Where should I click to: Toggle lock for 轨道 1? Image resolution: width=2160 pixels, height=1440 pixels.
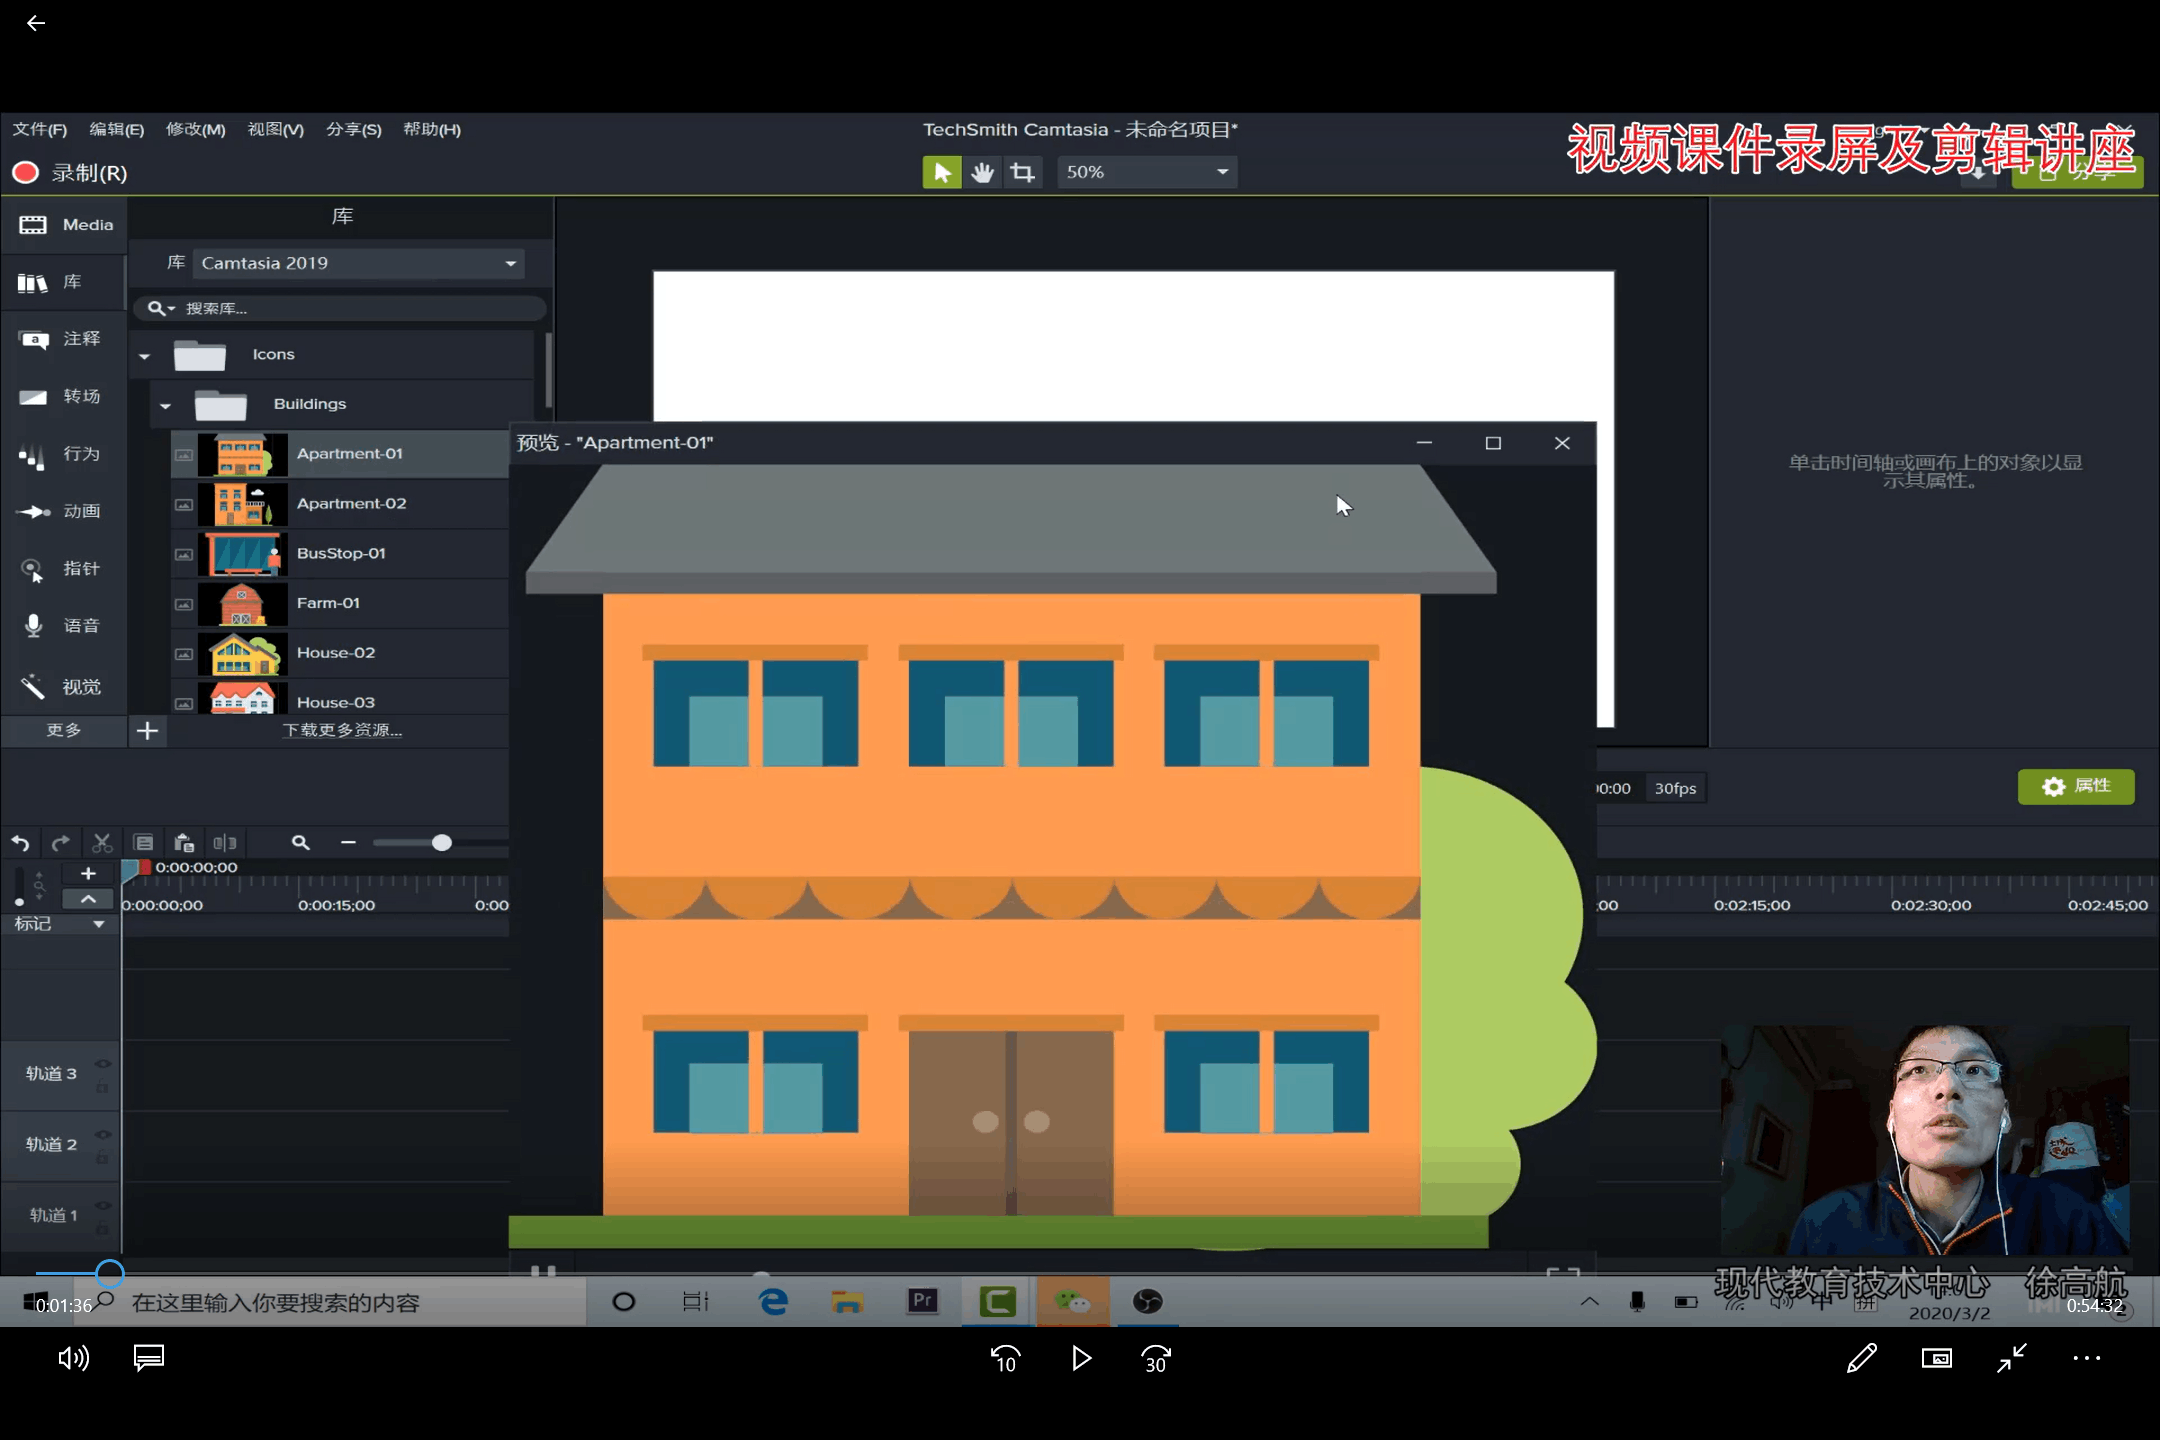click(102, 1229)
